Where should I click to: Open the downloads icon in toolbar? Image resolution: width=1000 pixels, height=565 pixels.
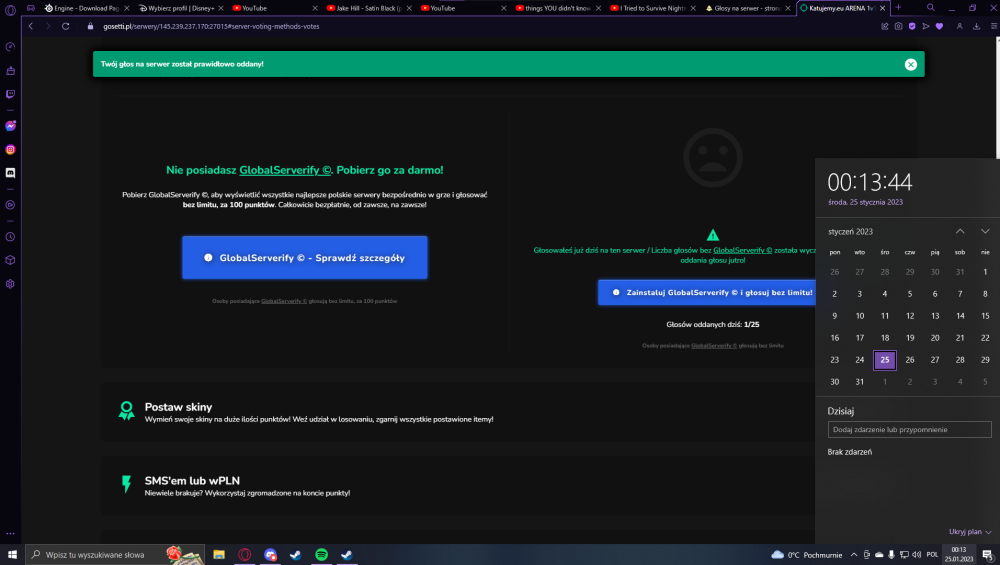coord(976,26)
